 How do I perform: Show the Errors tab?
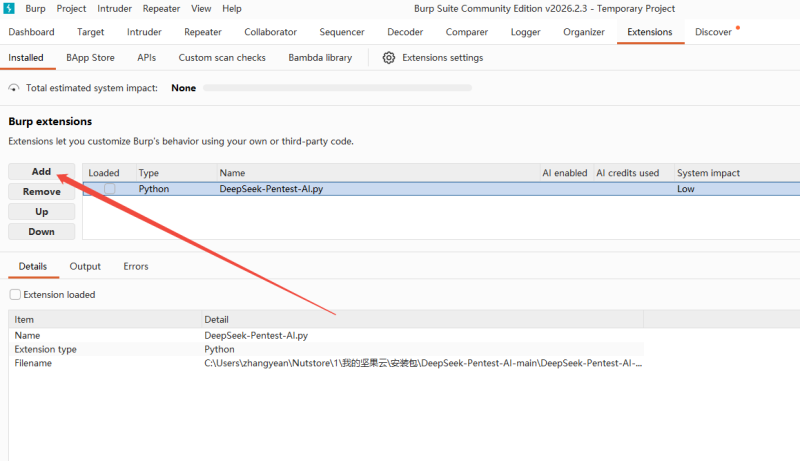tap(136, 267)
